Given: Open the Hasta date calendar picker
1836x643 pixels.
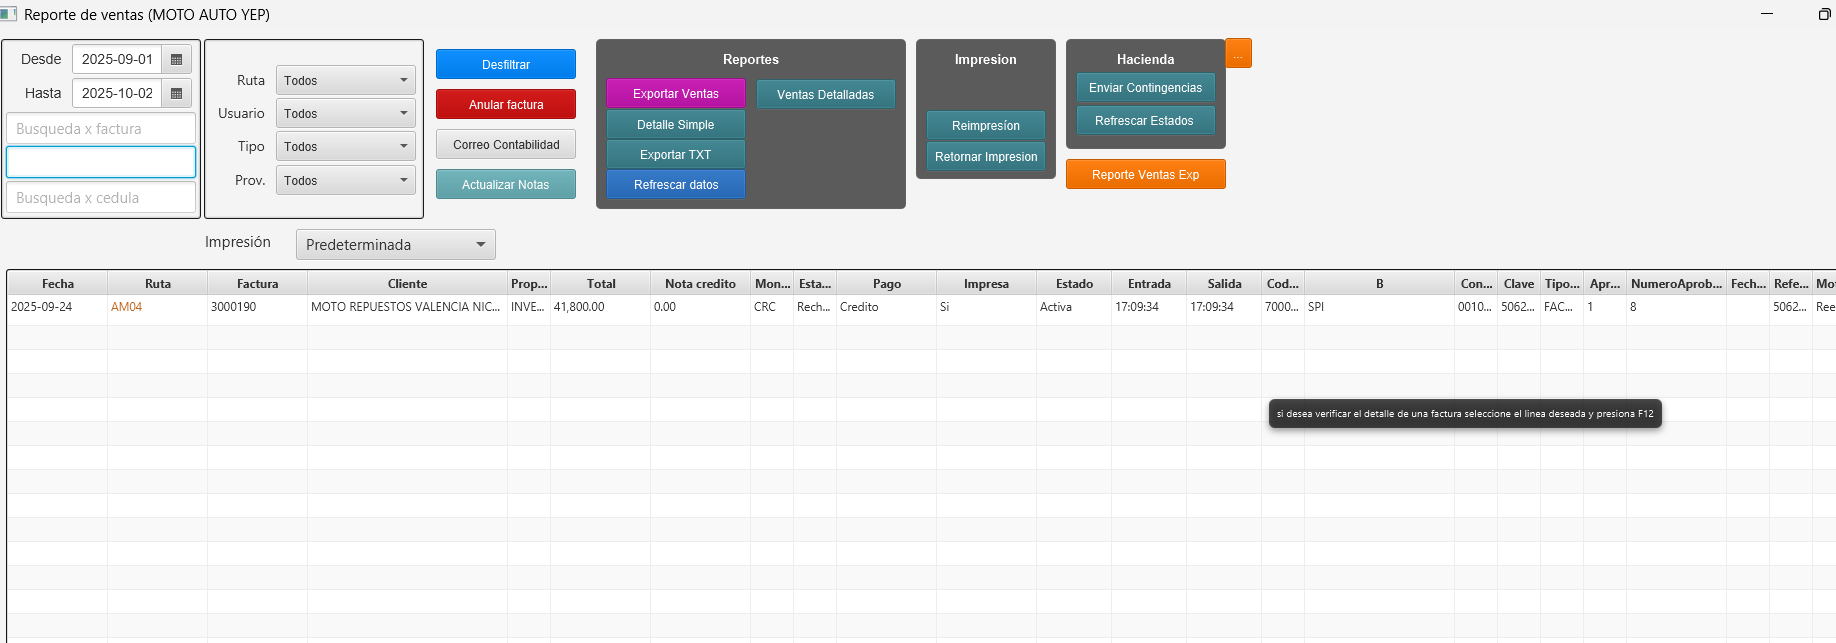Looking at the screenshot, I should pos(176,93).
